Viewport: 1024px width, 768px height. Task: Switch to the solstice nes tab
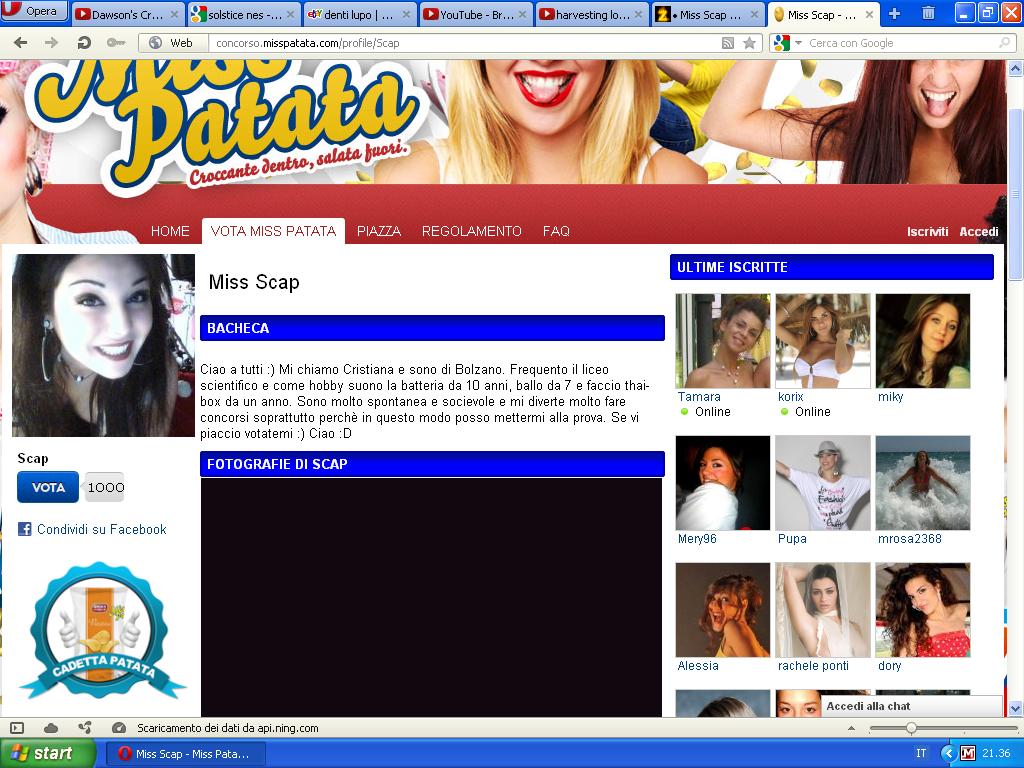[x=244, y=14]
